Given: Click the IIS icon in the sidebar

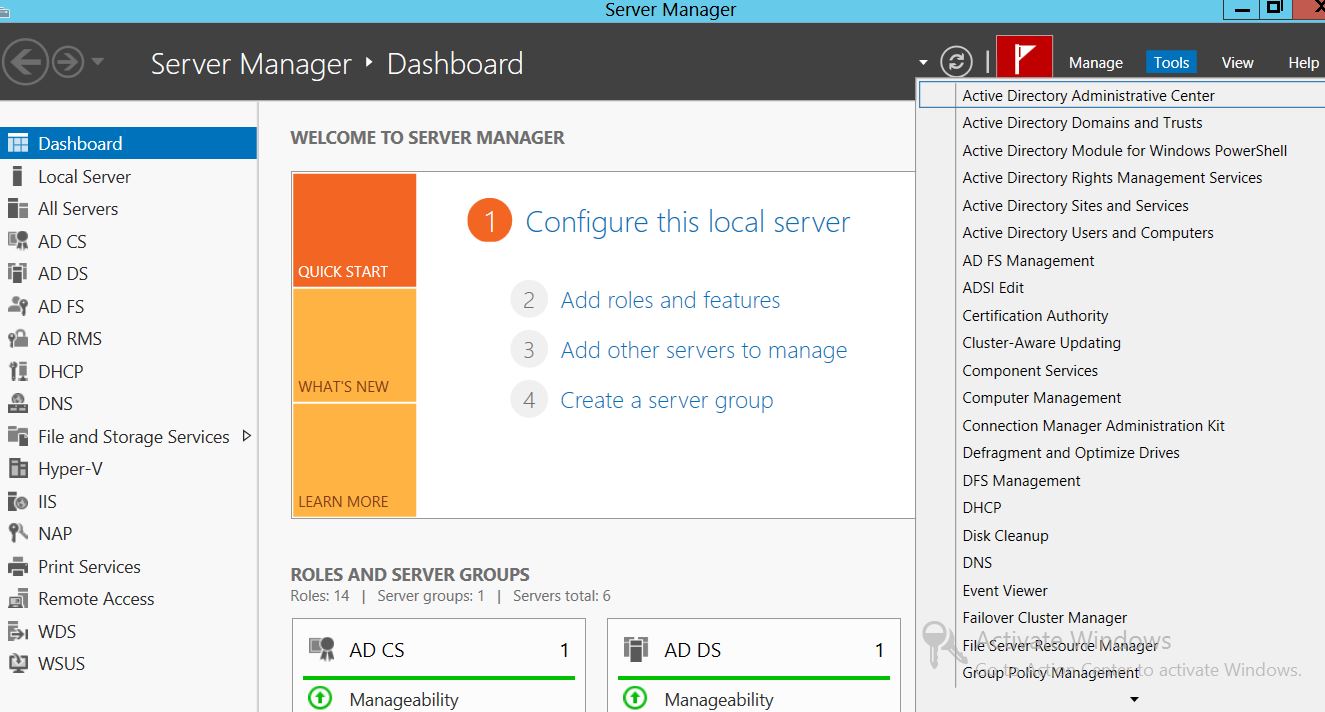Looking at the screenshot, I should click(17, 502).
